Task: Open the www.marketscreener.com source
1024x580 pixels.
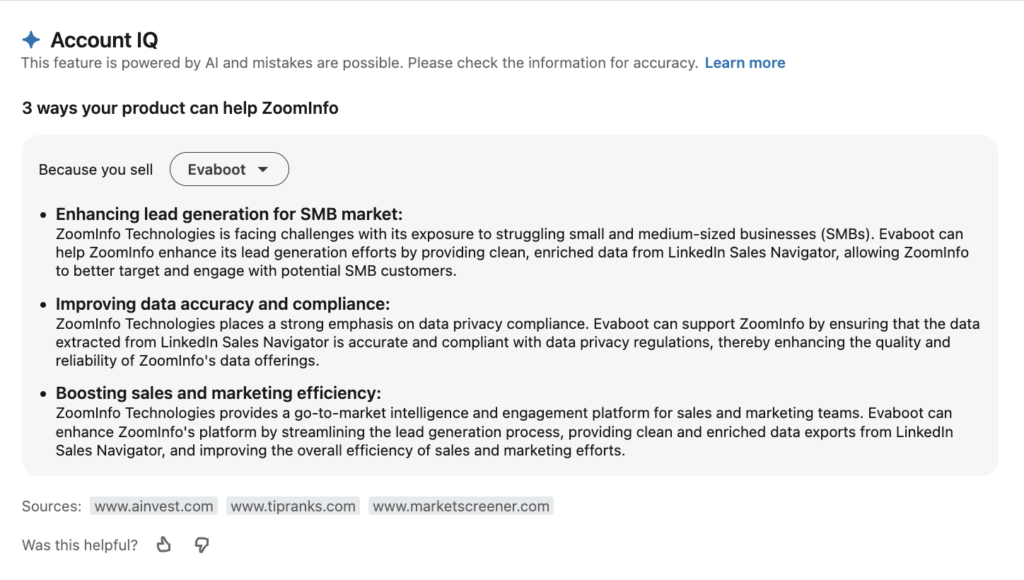Action: 461,506
